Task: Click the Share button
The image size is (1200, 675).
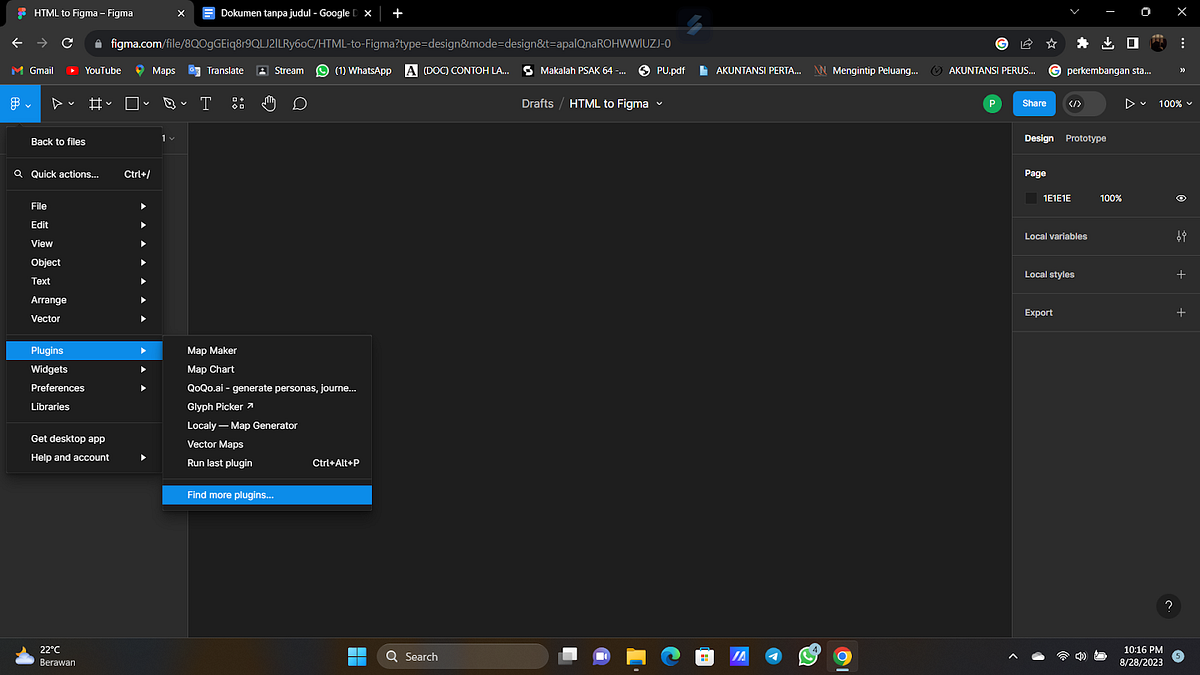Action: [x=1034, y=103]
